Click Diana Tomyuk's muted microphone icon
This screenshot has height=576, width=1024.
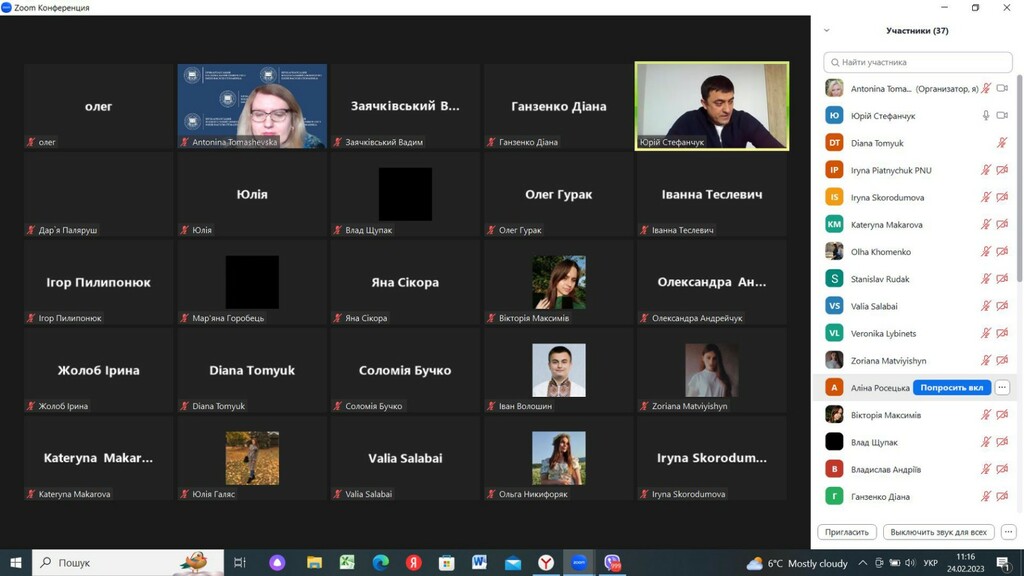[x=1002, y=142]
